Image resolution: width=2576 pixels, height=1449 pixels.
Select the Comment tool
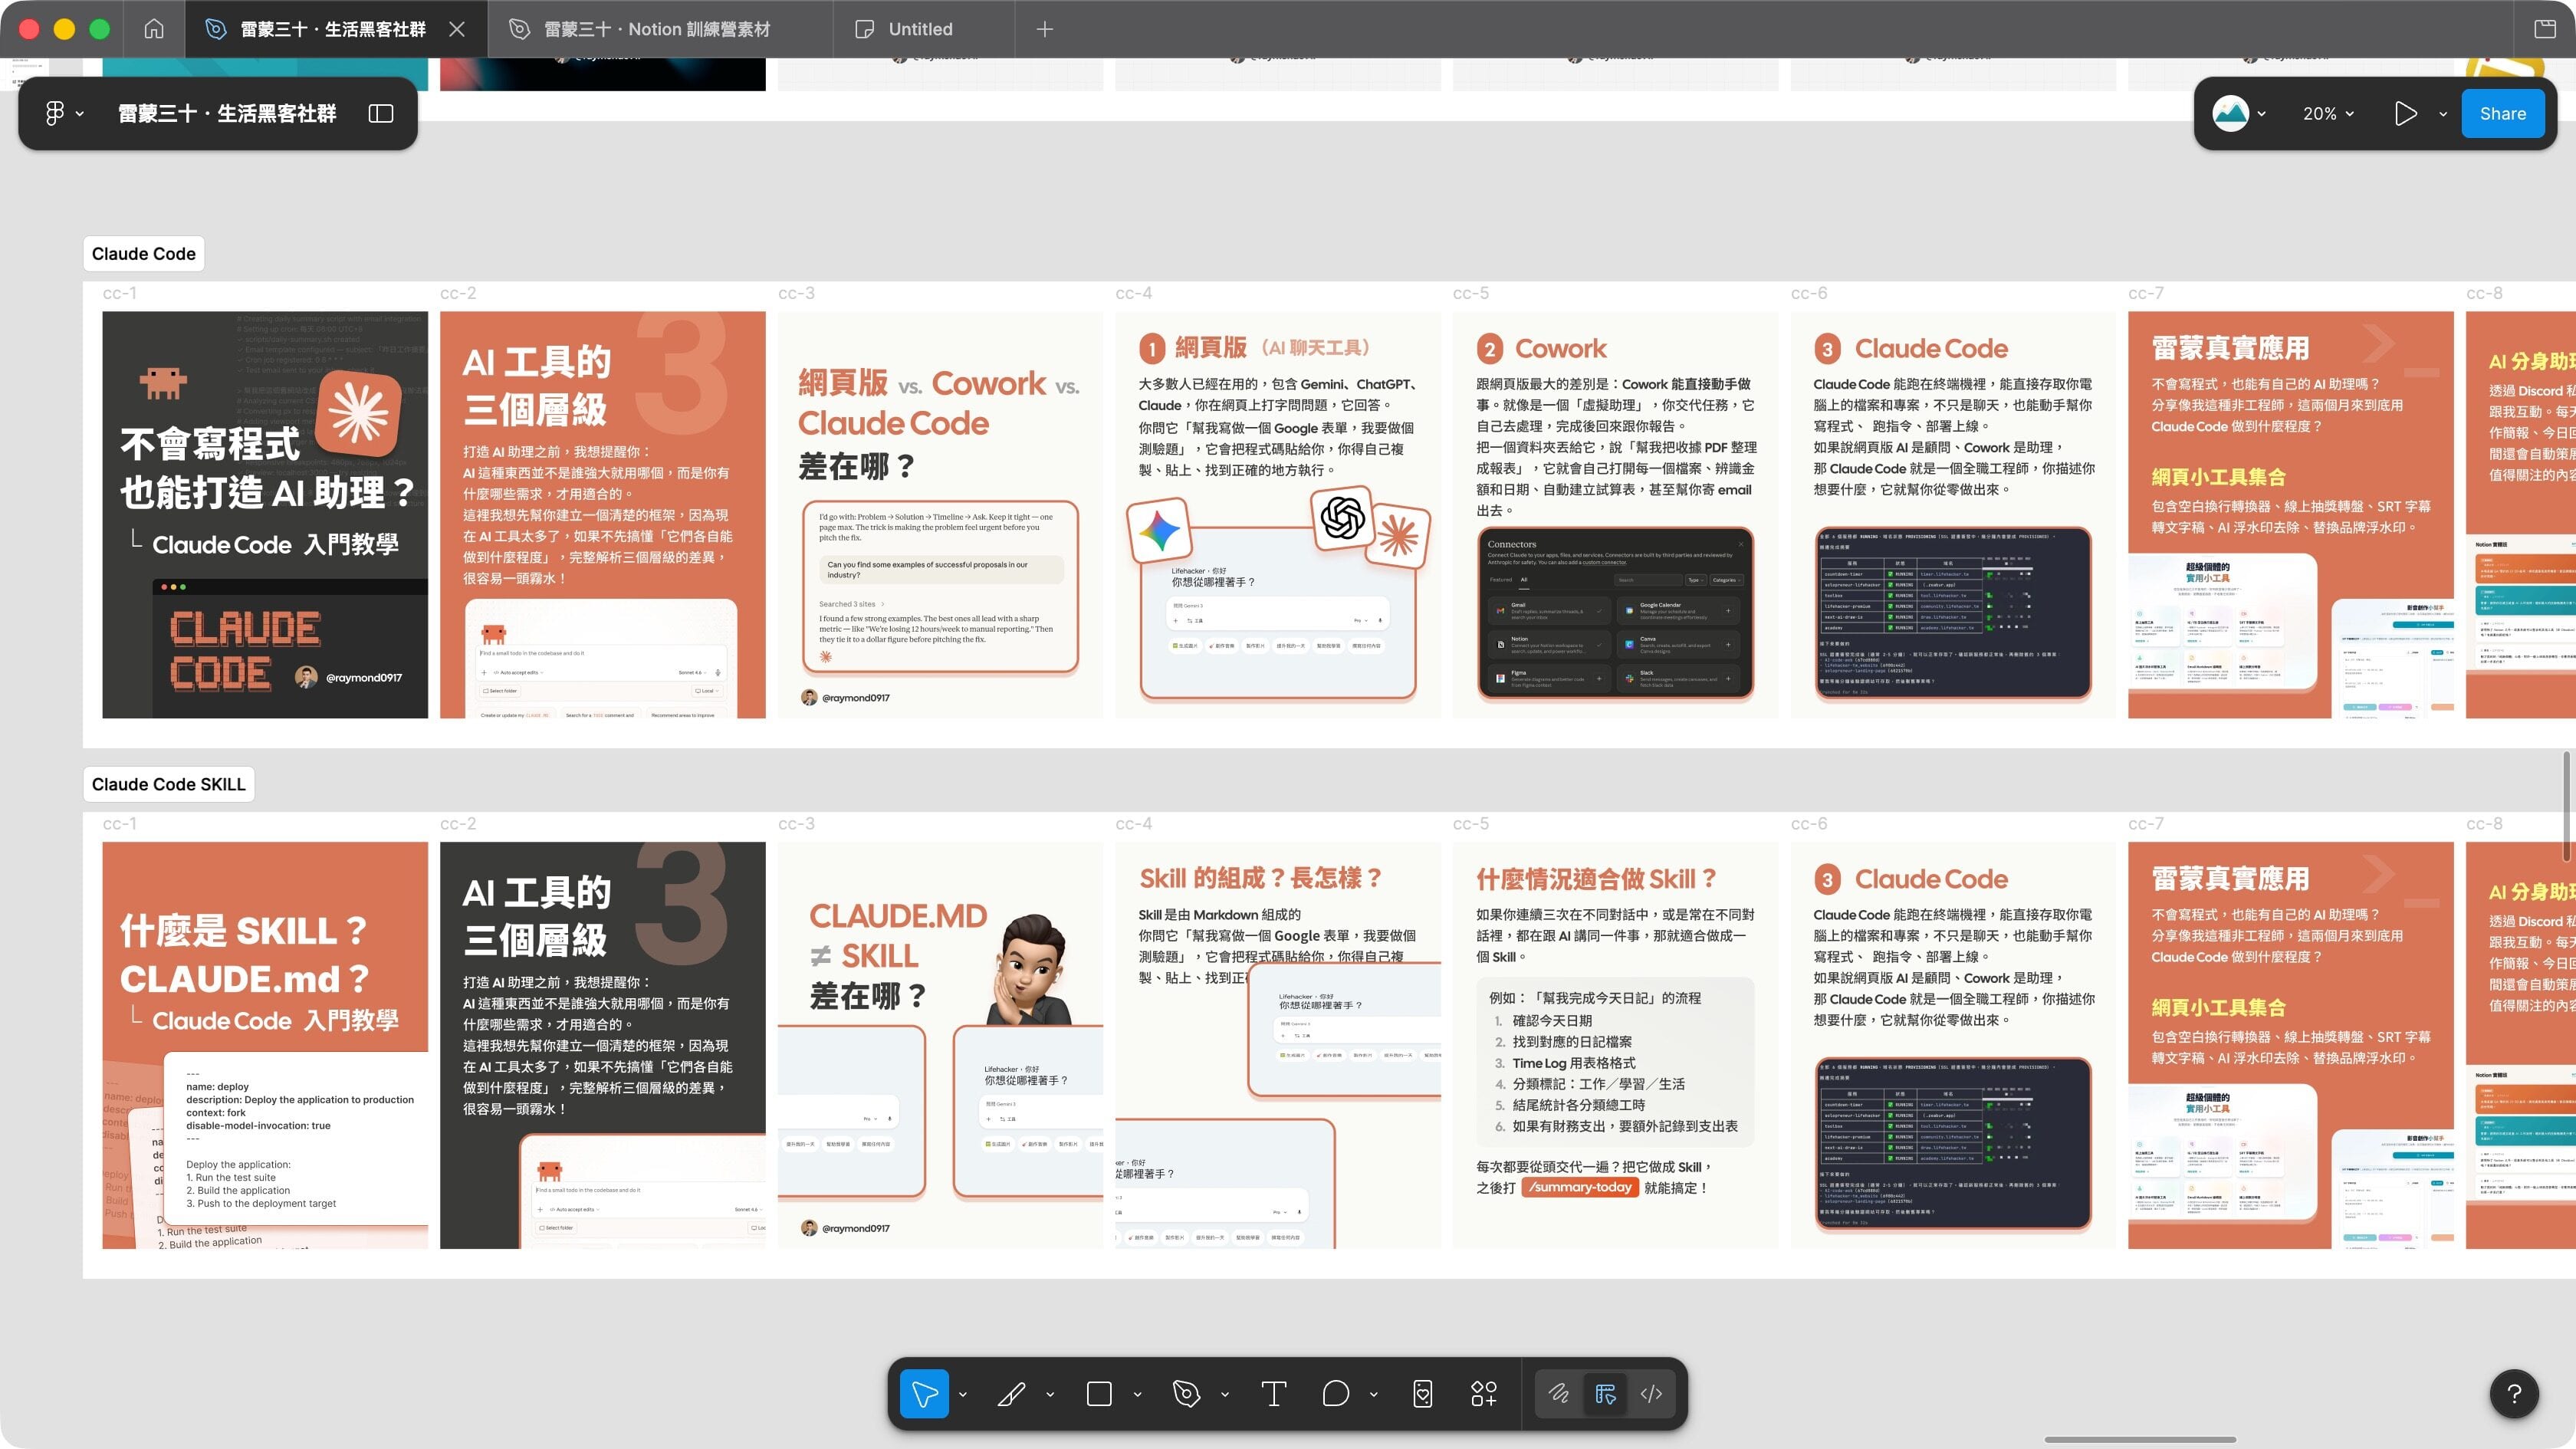click(1335, 1393)
